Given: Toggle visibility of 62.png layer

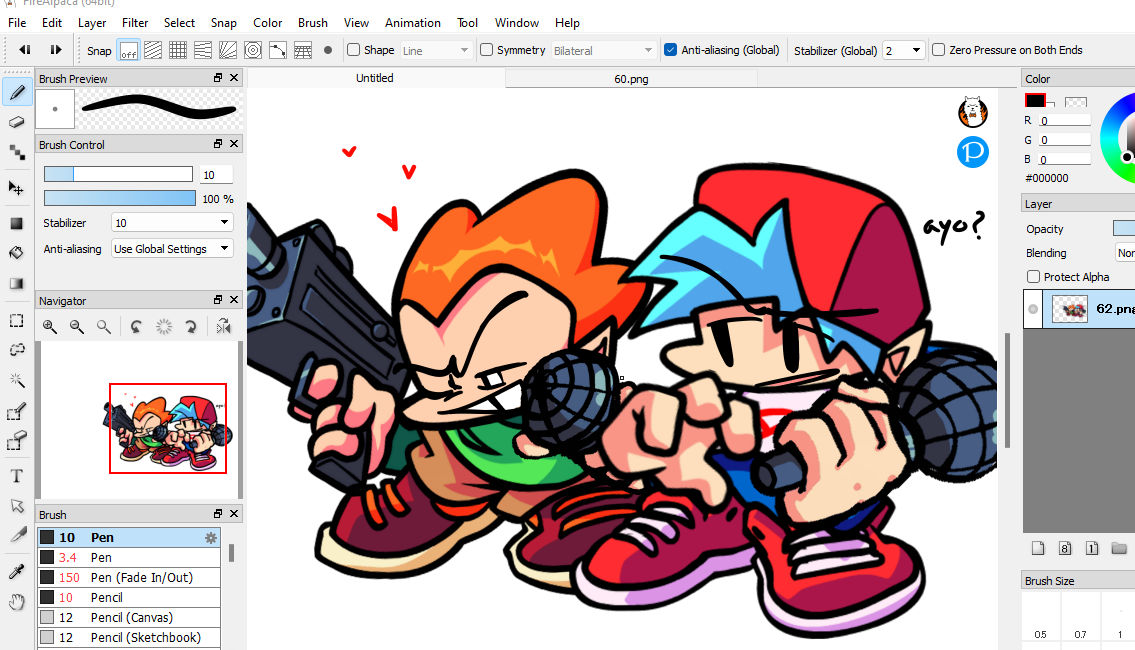Looking at the screenshot, I should 1033,309.
